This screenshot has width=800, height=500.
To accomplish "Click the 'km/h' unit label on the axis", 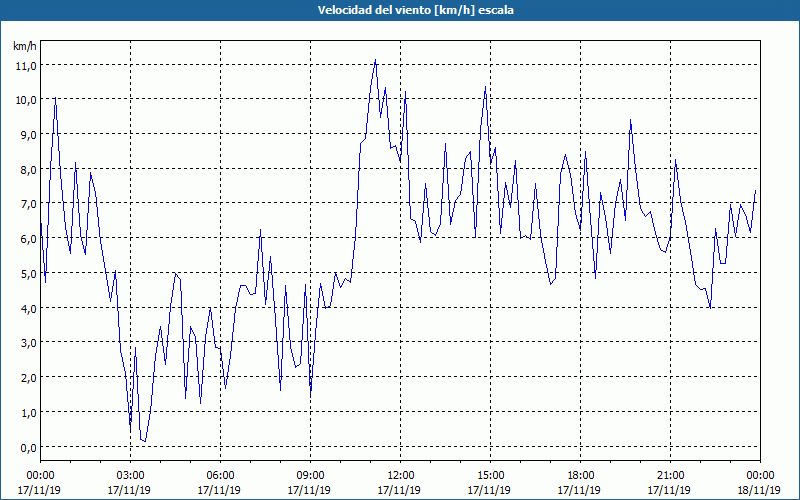I will coord(24,46).
